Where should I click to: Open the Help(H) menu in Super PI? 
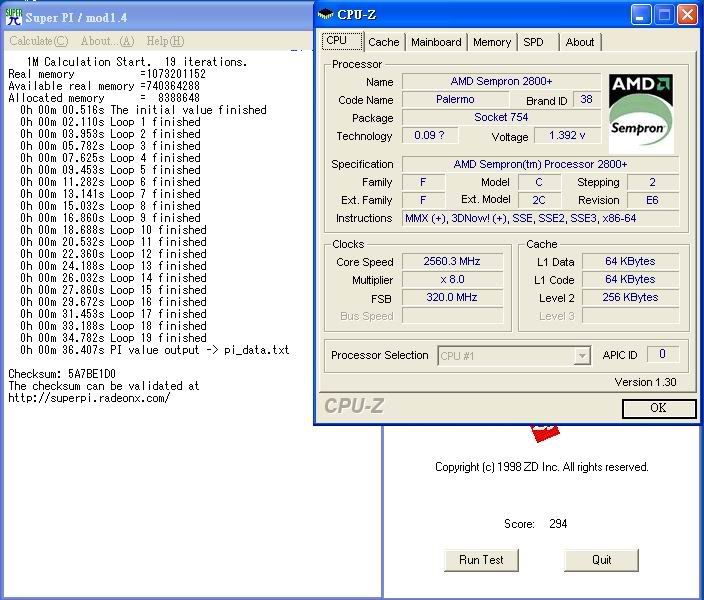(165, 41)
